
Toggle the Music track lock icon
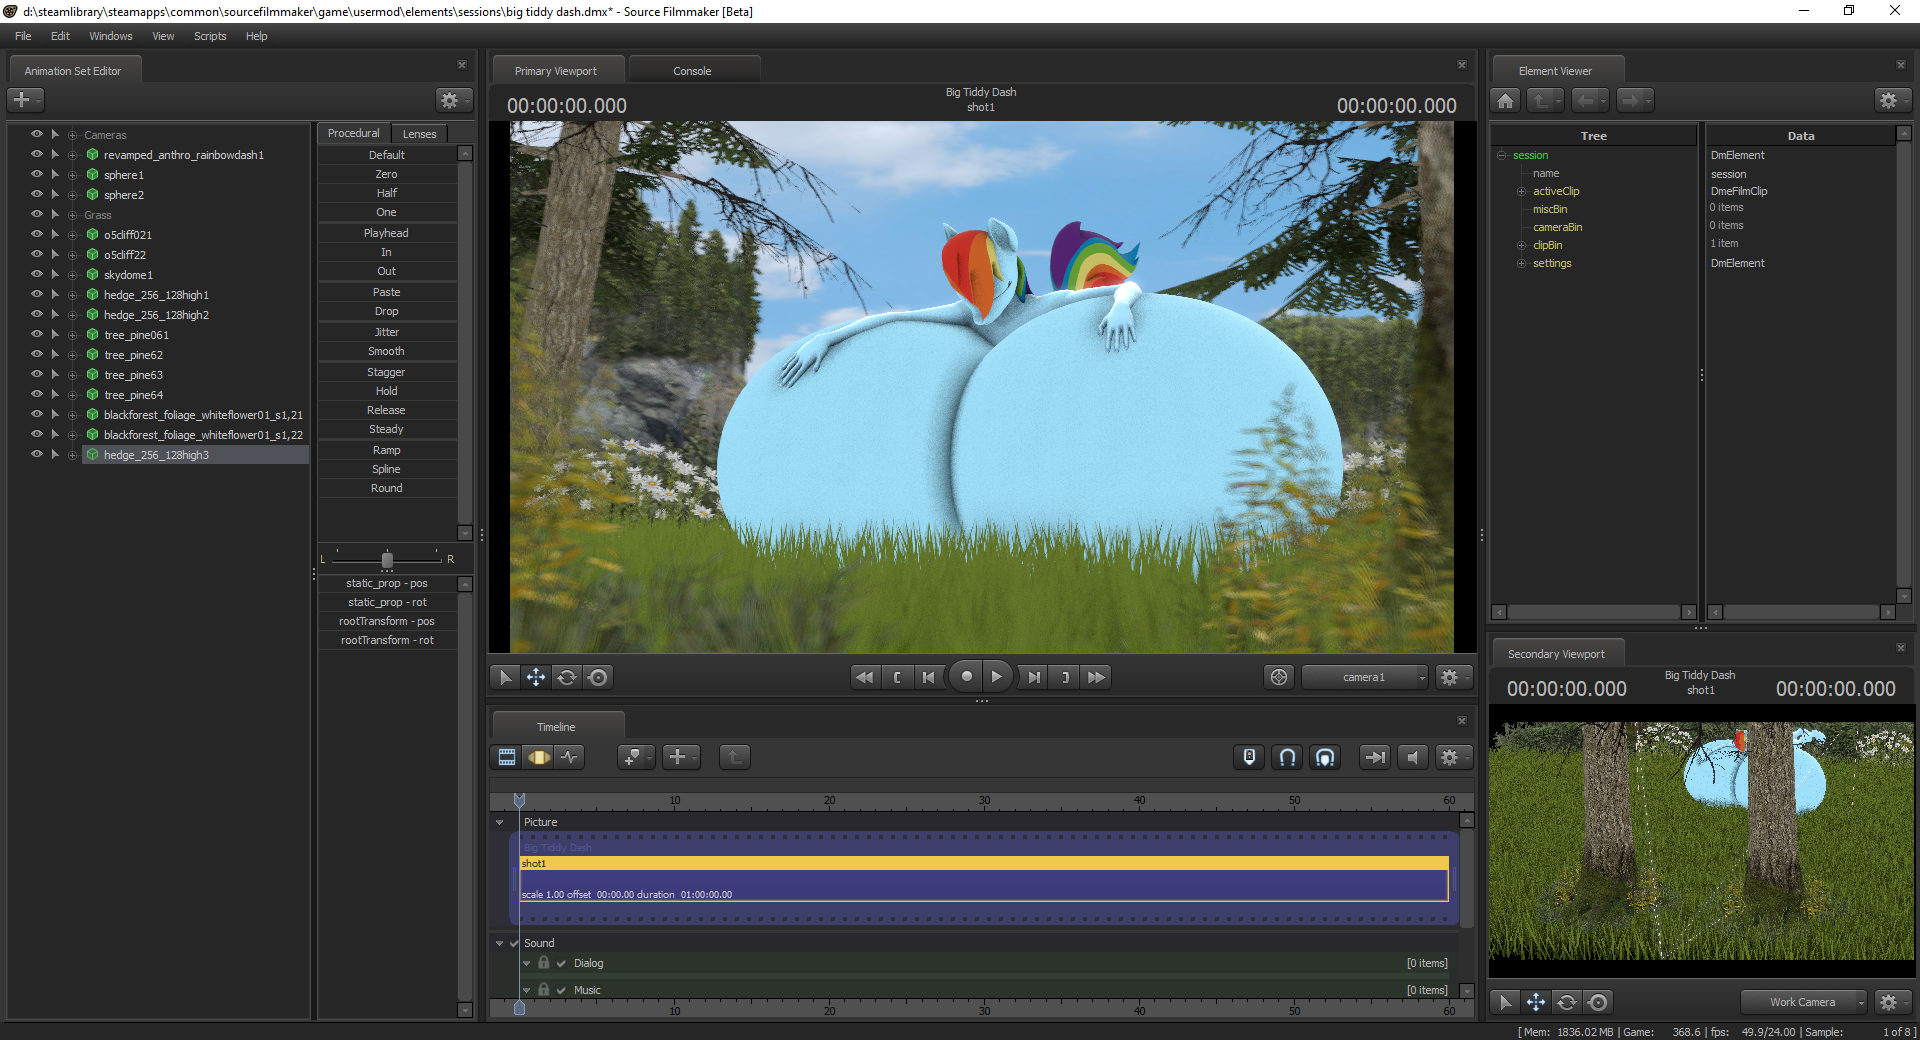point(544,989)
